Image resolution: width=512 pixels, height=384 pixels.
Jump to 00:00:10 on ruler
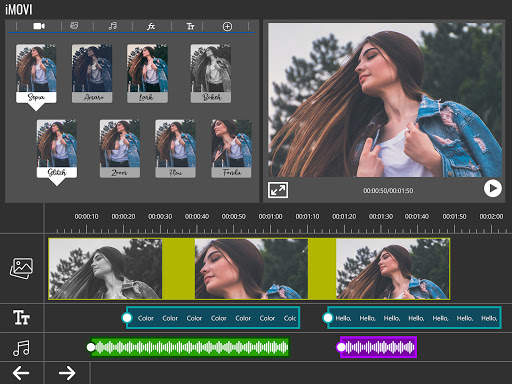(86, 217)
